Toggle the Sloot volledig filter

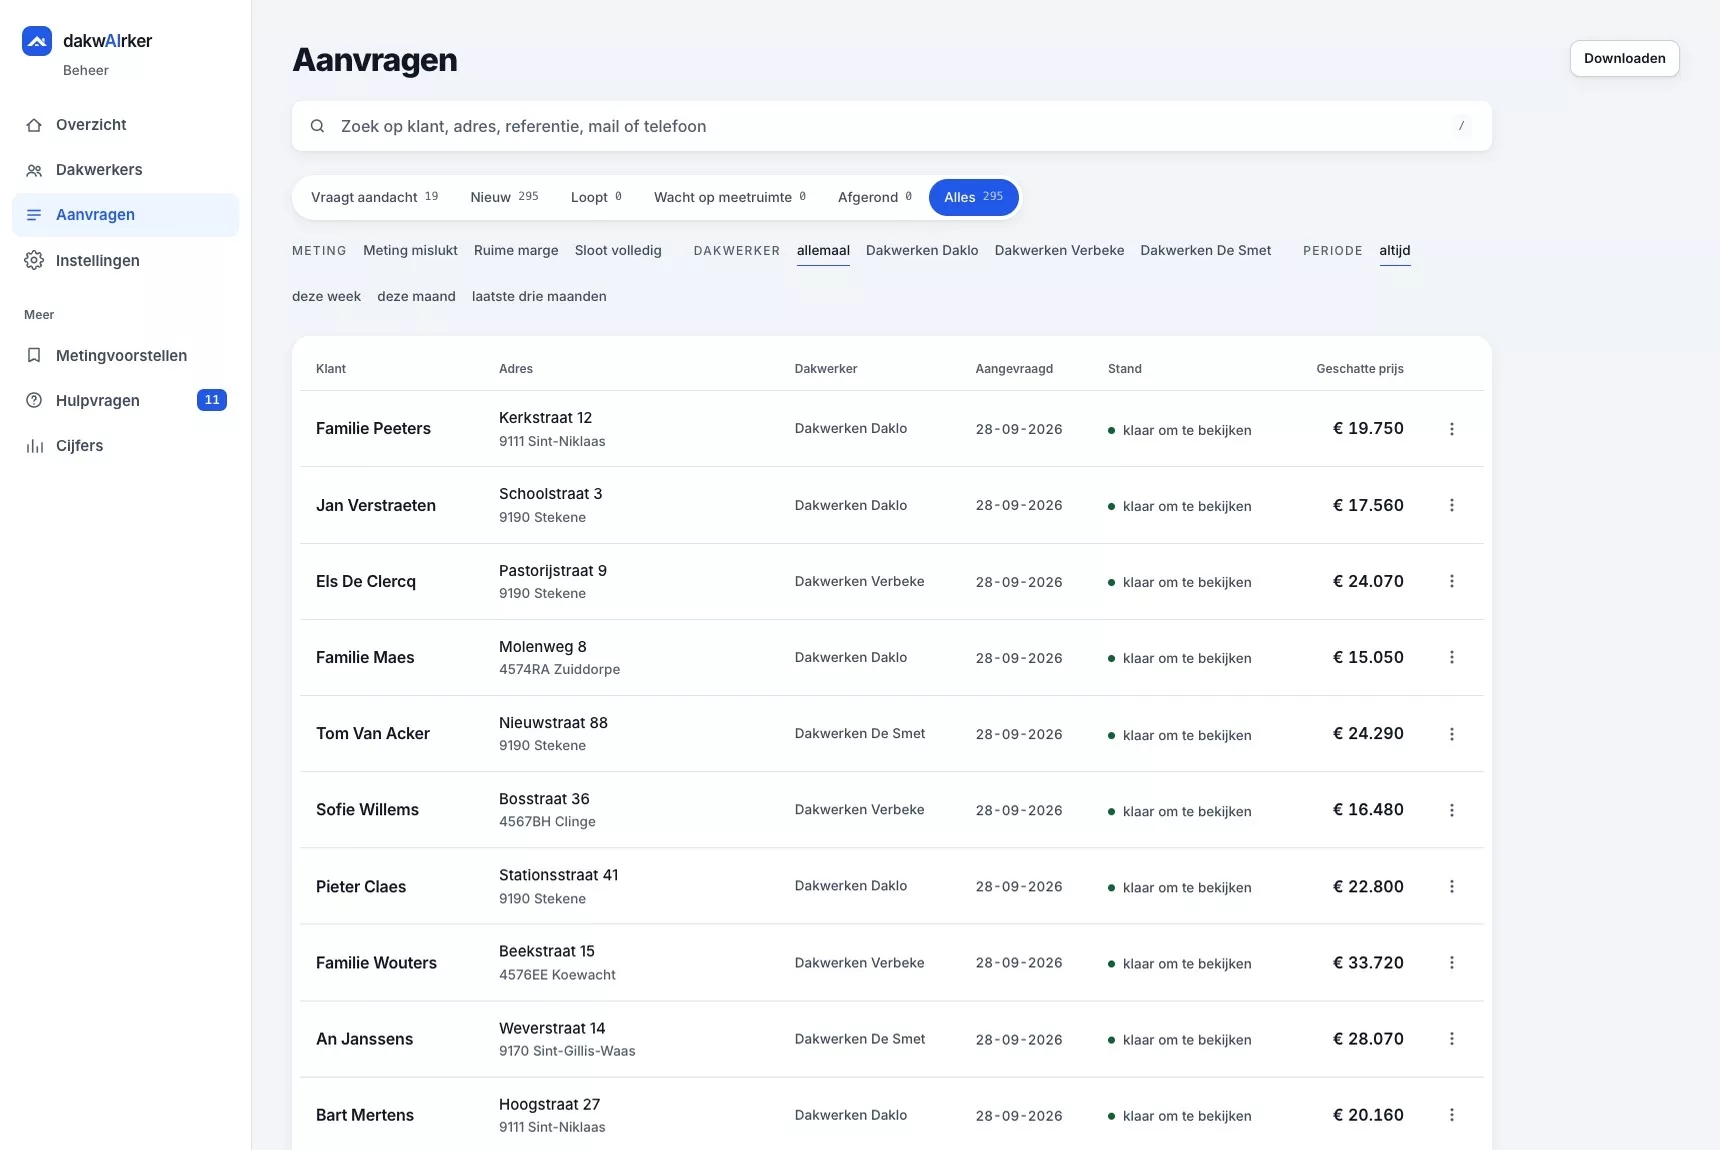618,251
